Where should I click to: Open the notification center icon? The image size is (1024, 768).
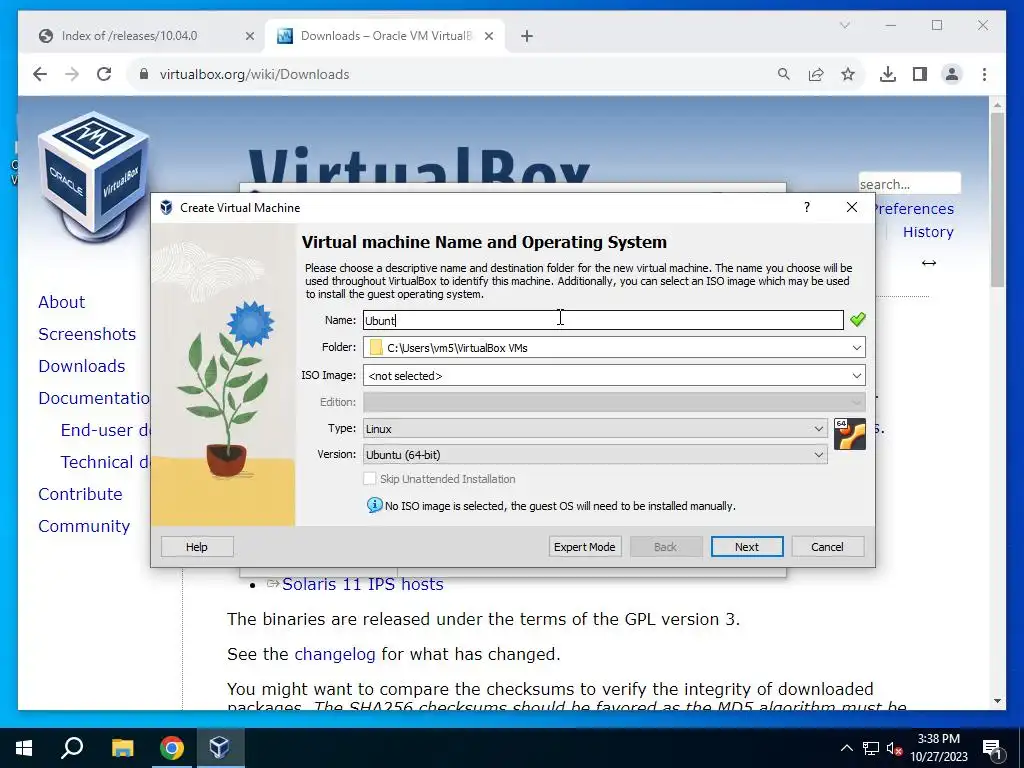coord(992,748)
